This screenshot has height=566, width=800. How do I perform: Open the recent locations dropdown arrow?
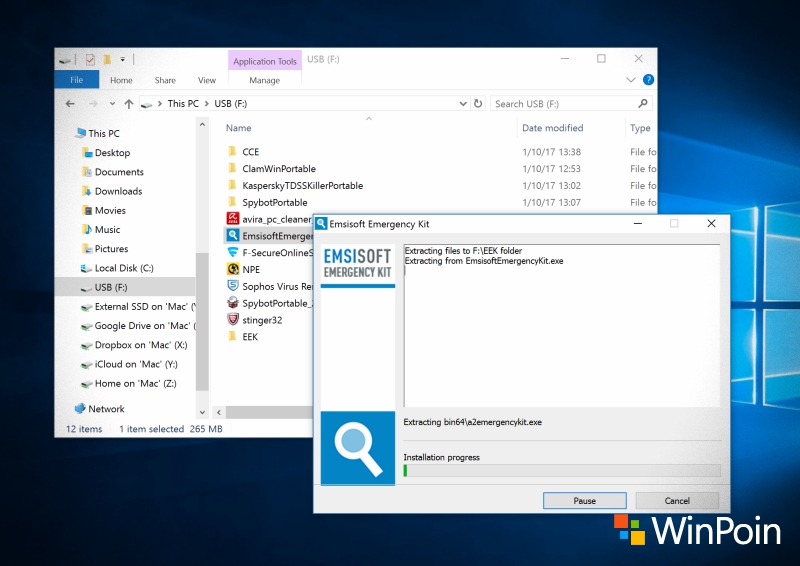click(112, 104)
